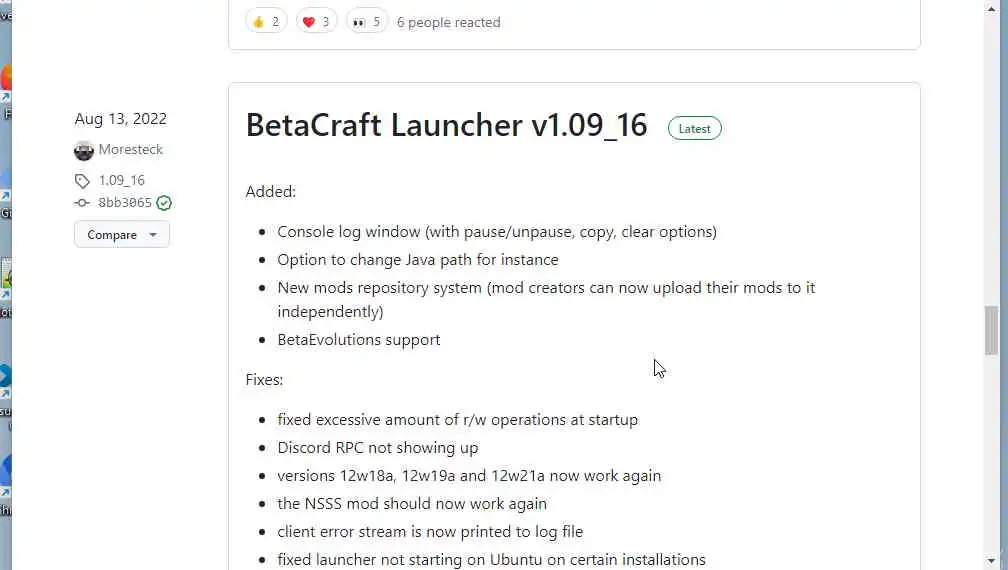The width and height of the screenshot is (1008, 570).
Task: Expand the Compare dropdown
Action: tap(121, 235)
